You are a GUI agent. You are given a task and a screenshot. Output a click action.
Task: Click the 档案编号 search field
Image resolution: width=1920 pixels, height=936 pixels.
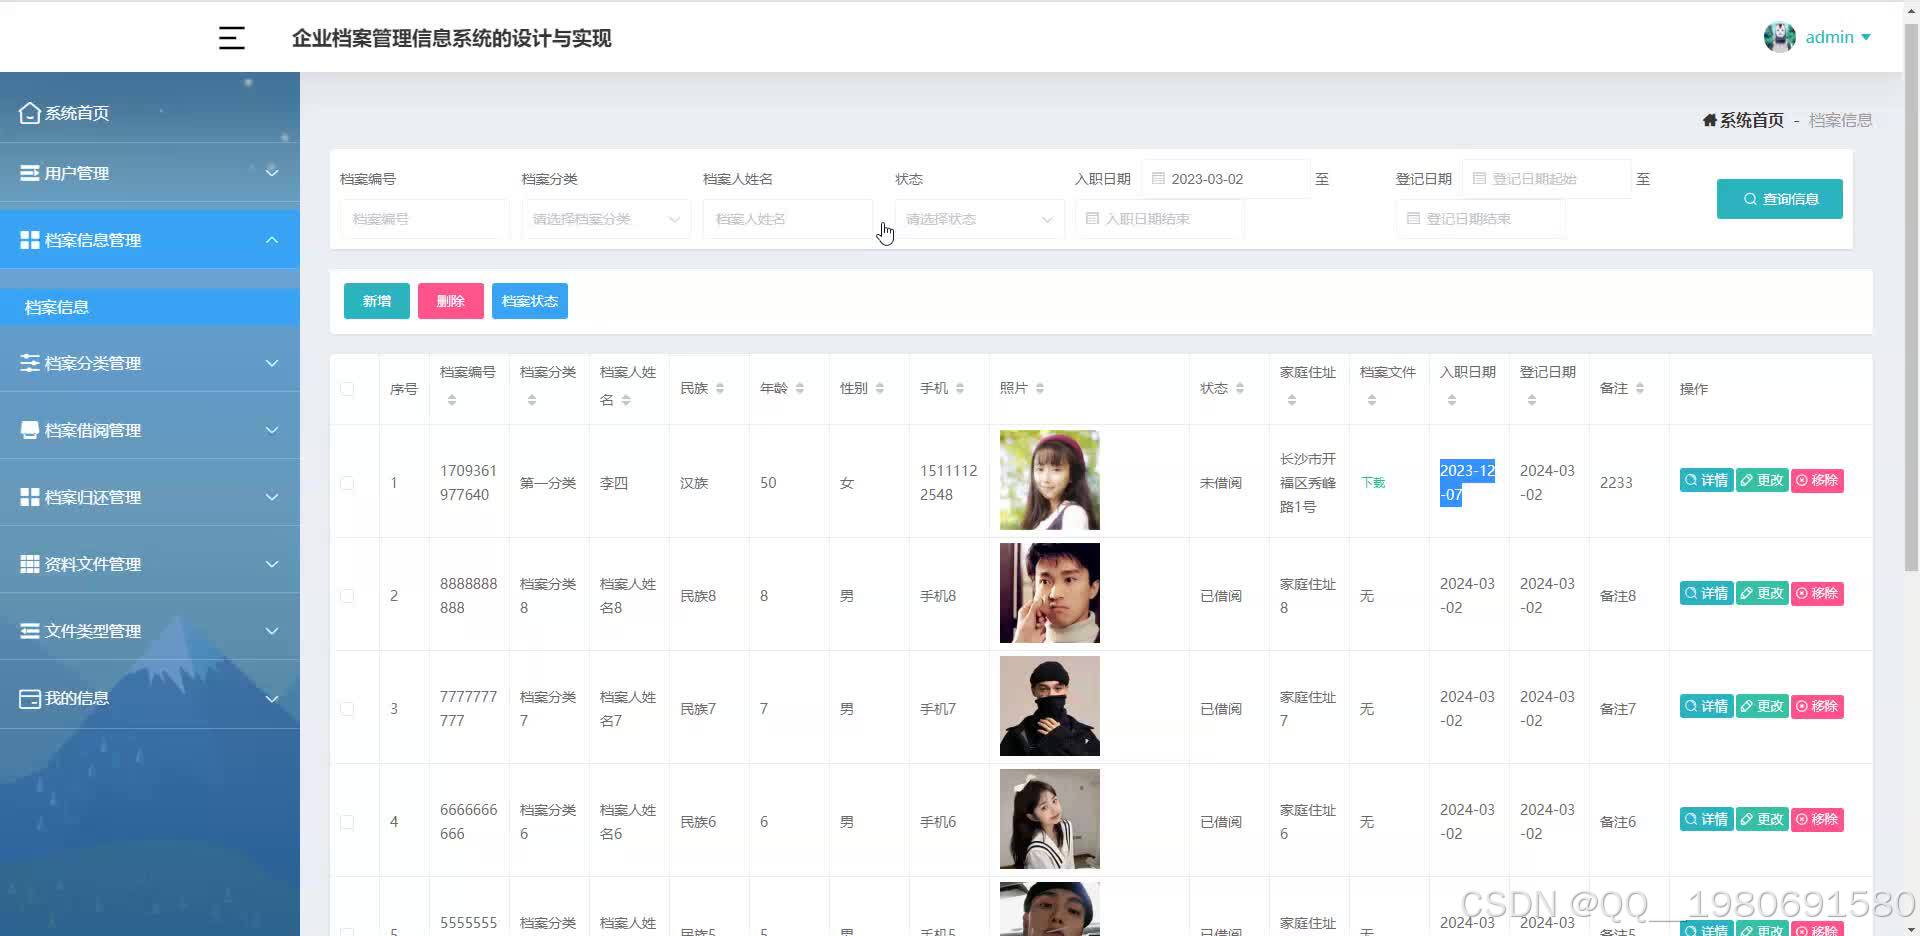pos(425,219)
